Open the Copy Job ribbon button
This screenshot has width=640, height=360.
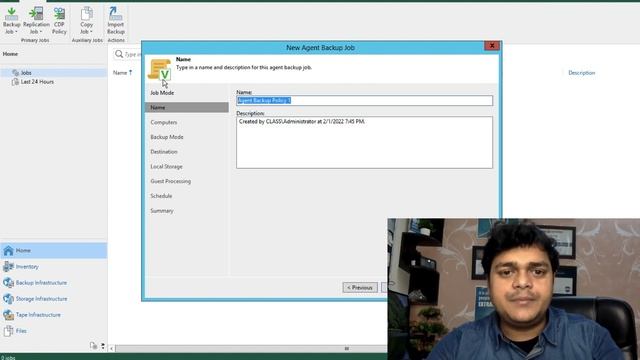[x=86, y=20]
